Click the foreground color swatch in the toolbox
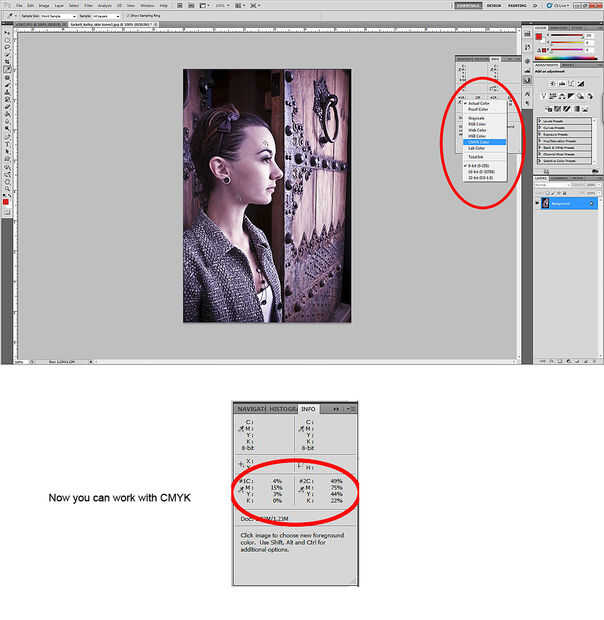Image resolution: width=604 pixels, height=620 pixels. click(x=6, y=202)
